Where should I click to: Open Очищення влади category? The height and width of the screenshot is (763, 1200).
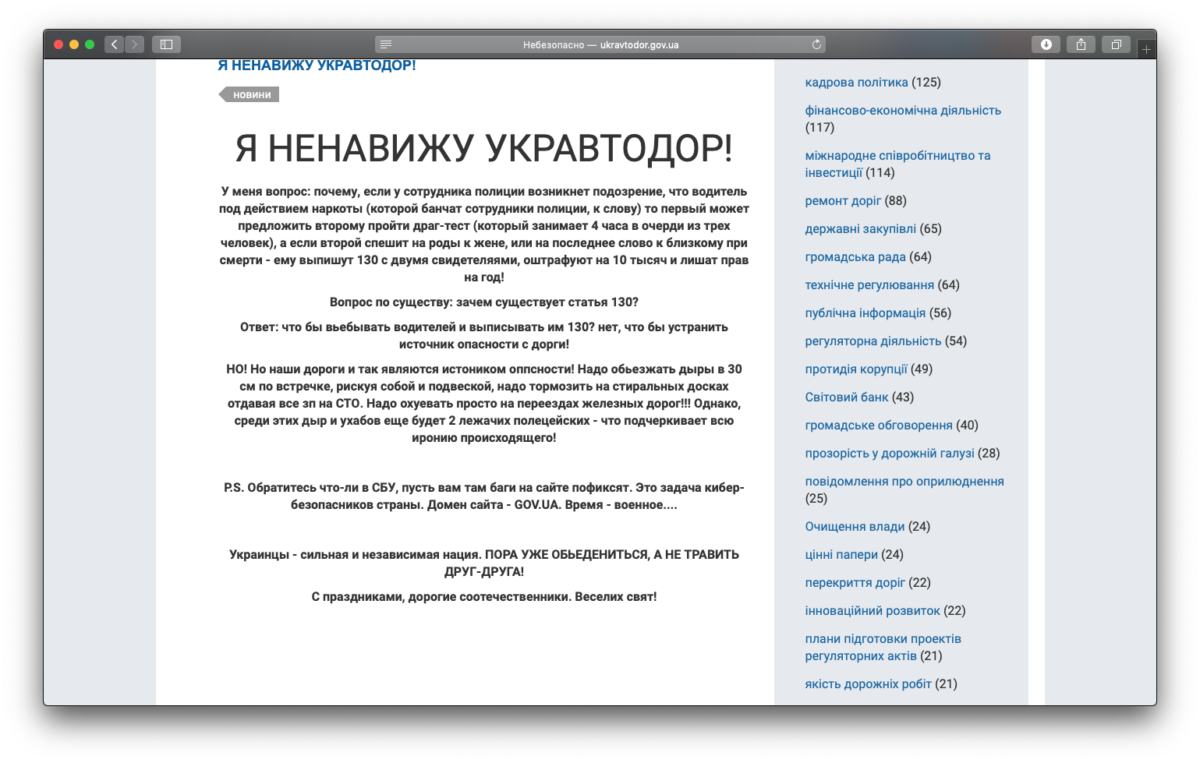point(855,526)
